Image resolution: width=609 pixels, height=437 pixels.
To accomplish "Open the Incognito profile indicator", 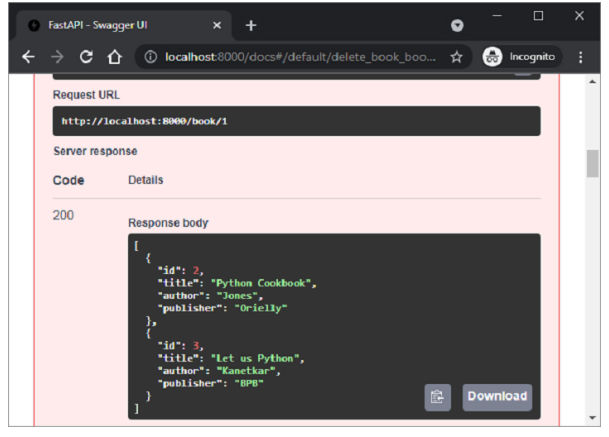I will [x=521, y=58].
